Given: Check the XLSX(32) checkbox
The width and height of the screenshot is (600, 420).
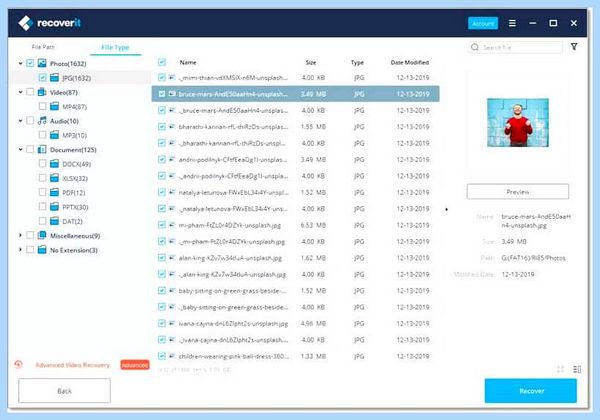Looking at the screenshot, I should click(x=42, y=178).
